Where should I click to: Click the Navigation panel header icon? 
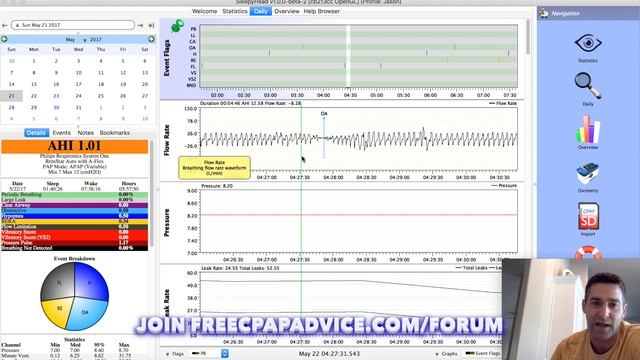[544, 13]
